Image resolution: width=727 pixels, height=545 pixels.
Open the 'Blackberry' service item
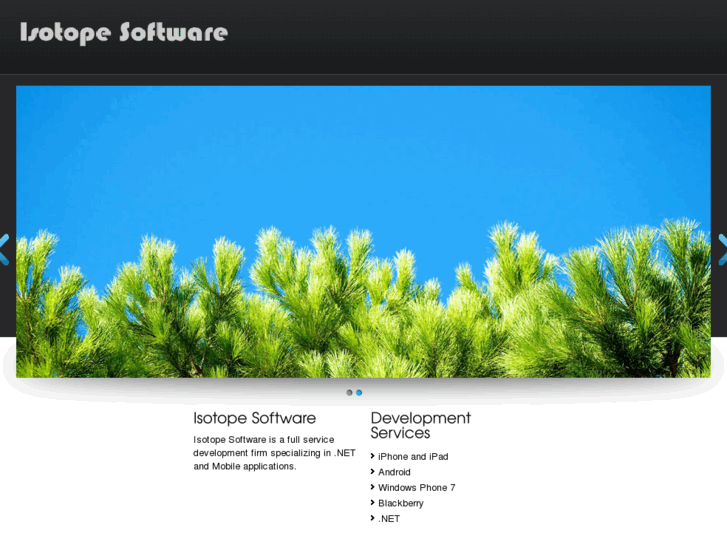[401, 503]
